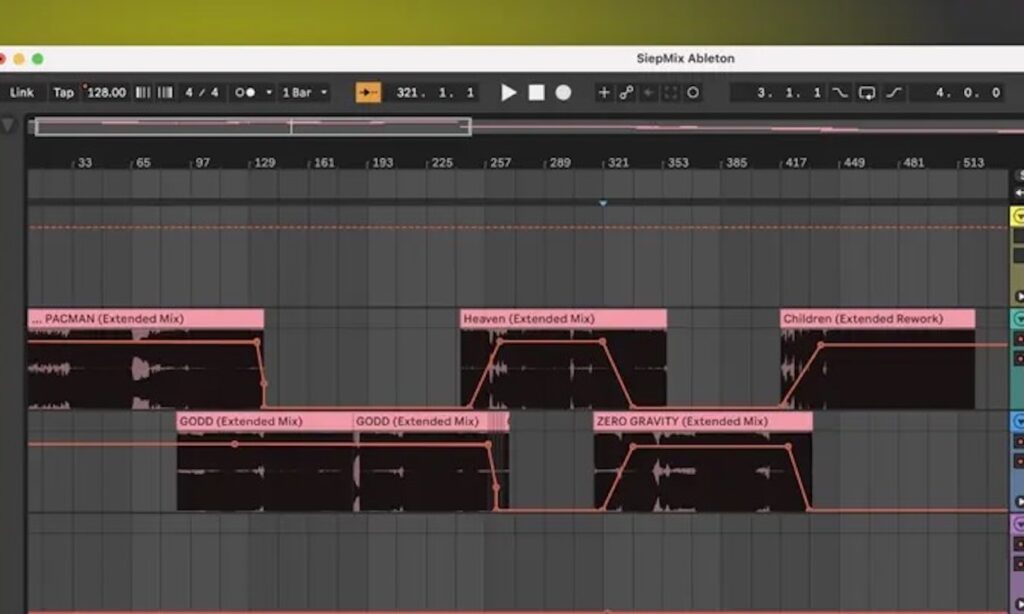Click the phase nudge up icon
Viewport: 1024px width, 614px height.
pos(165,92)
